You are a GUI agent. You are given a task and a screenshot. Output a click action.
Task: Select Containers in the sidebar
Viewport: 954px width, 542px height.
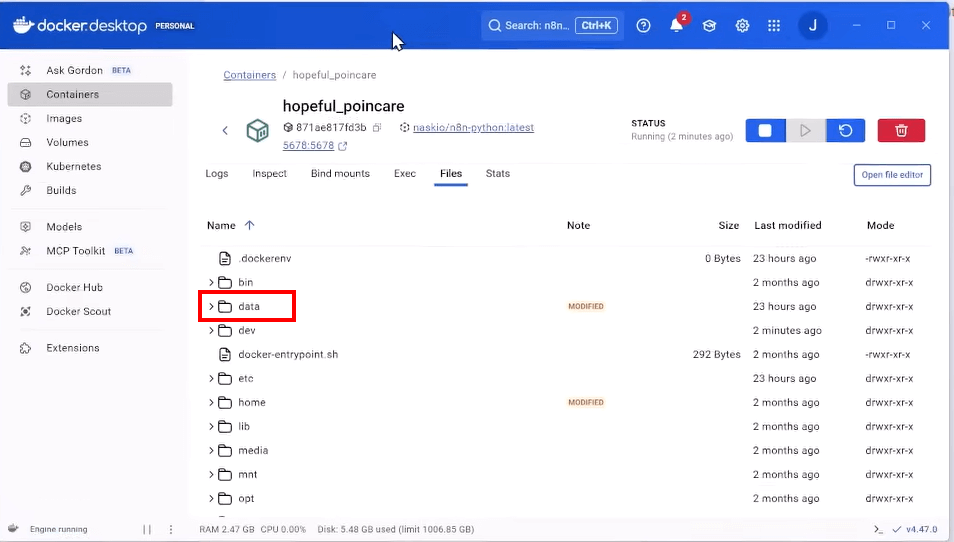click(x=90, y=94)
